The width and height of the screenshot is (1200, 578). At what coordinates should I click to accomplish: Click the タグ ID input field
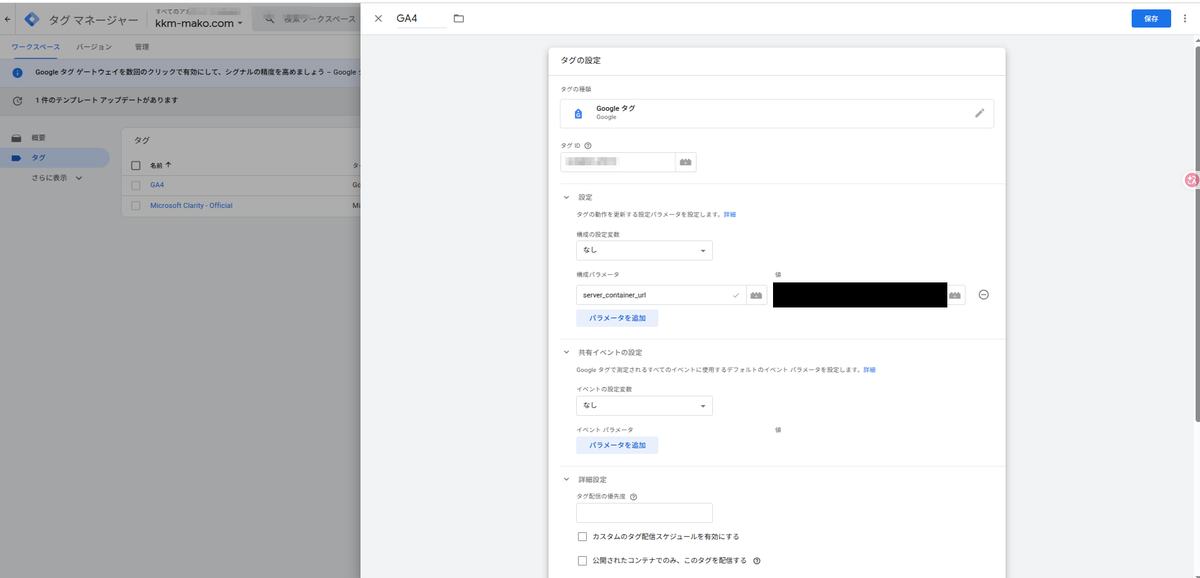click(618, 161)
